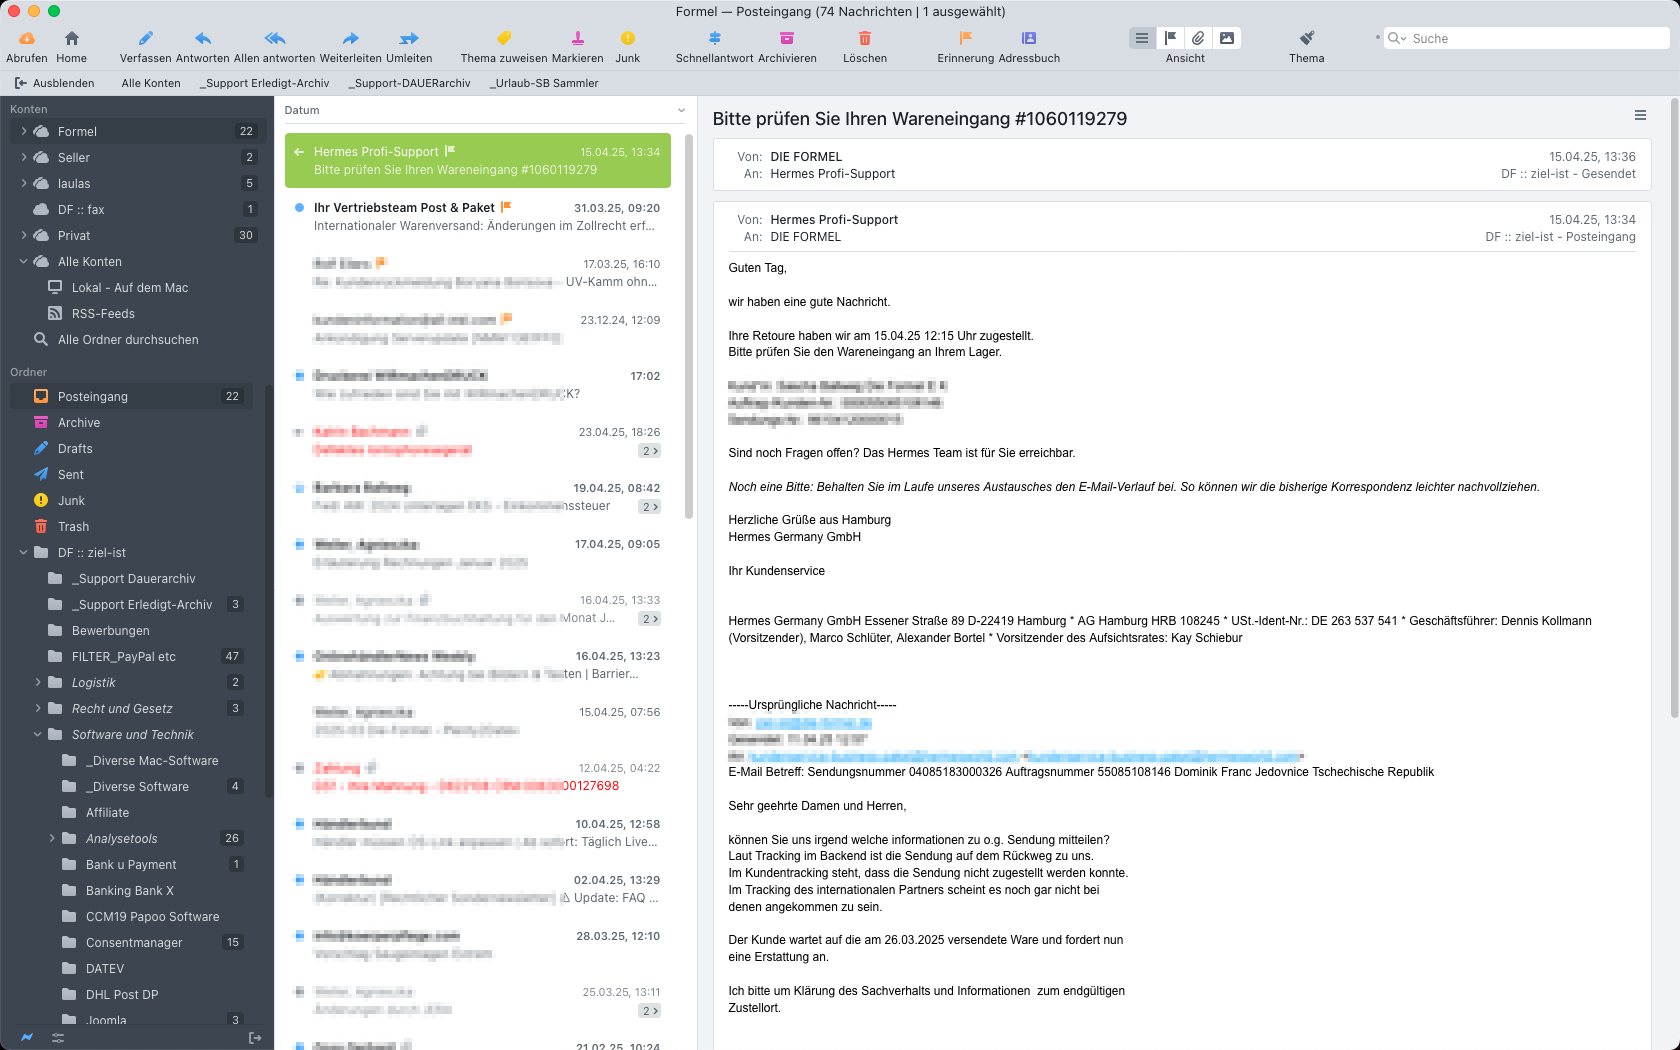The image size is (1680, 1050).
Task: Click the message list scrollbar
Action: click(689, 325)
